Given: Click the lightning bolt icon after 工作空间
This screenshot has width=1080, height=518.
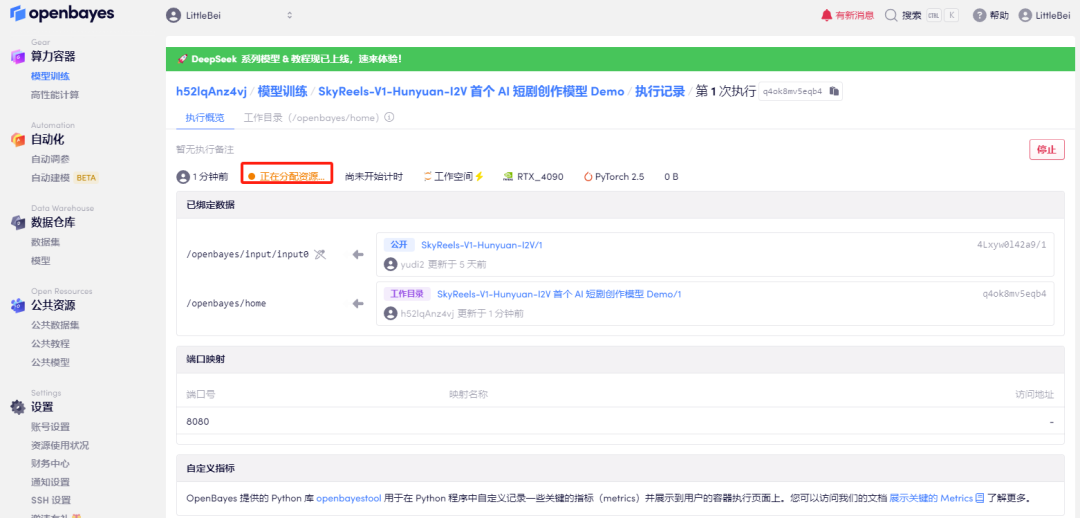Looking at the screenshot, I should point(479,176).
